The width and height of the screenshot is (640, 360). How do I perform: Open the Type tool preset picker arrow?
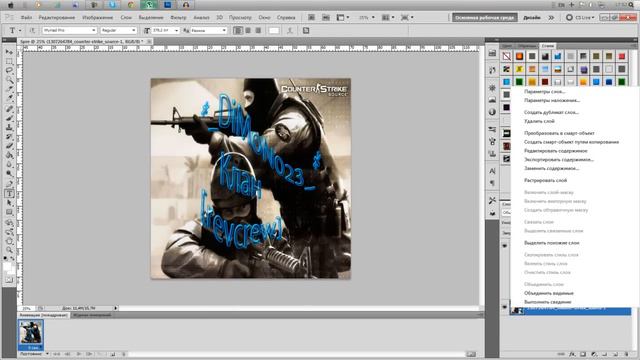point(20,31)
